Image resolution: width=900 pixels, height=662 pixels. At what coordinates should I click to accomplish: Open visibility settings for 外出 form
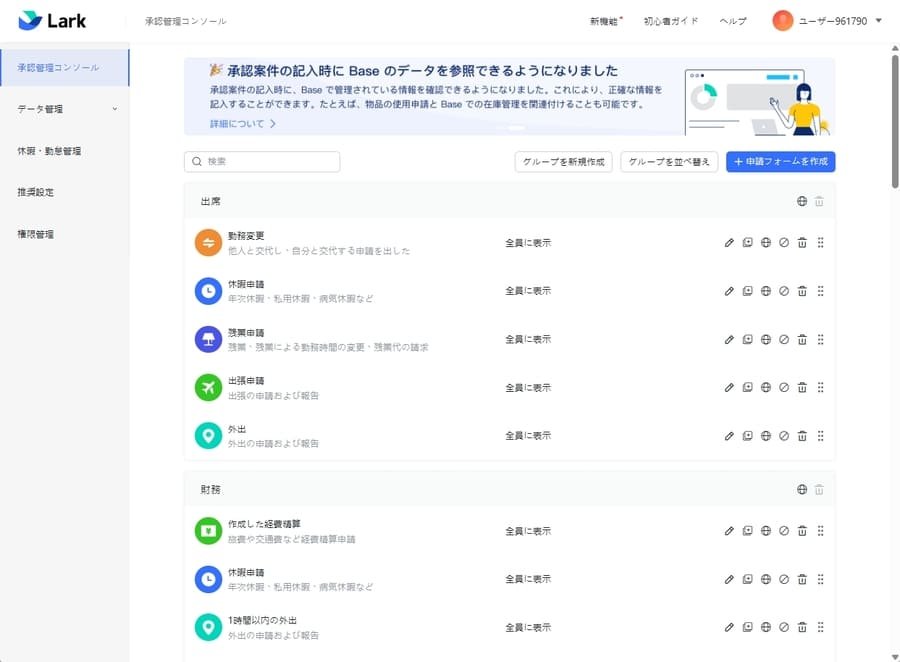[x=765, y=436]
